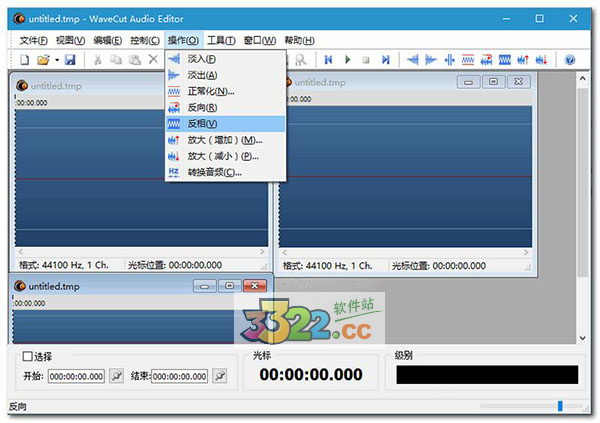Choose 放大（减小）(P)... menu entry
Viewport: 600px width, 423px height.
226,156
